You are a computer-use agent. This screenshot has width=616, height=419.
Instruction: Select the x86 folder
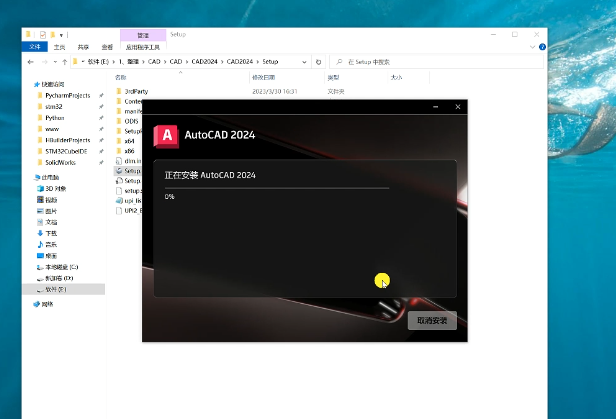tap(129, 151)
